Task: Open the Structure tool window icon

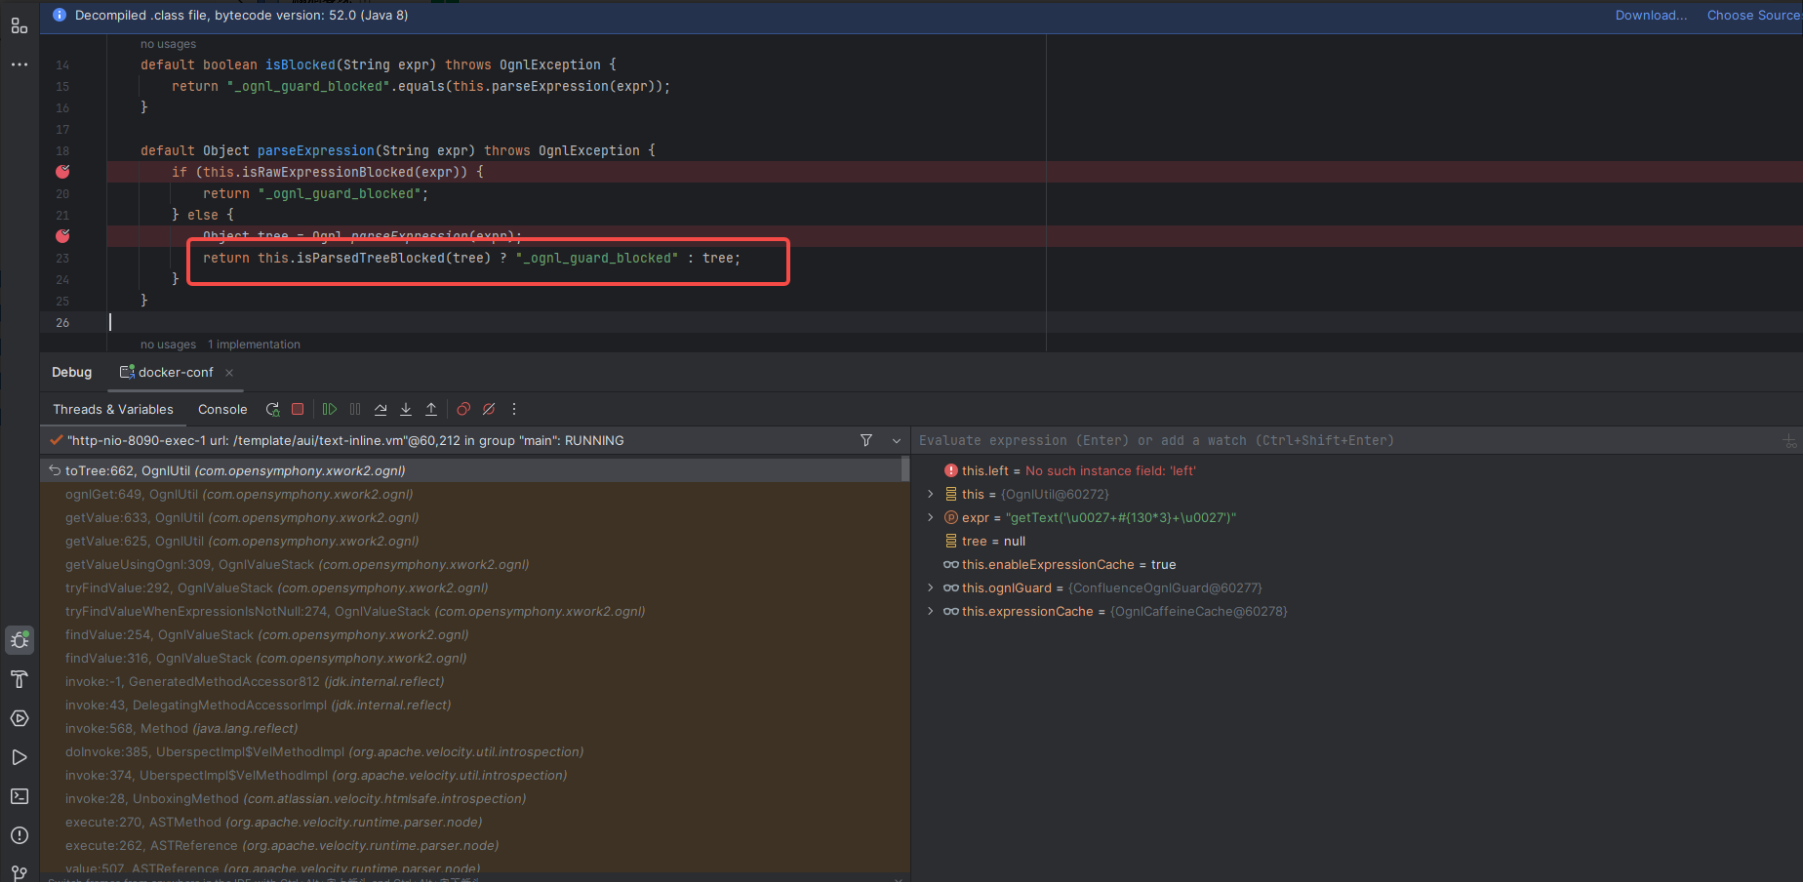Action: click(x=19, y=25)
